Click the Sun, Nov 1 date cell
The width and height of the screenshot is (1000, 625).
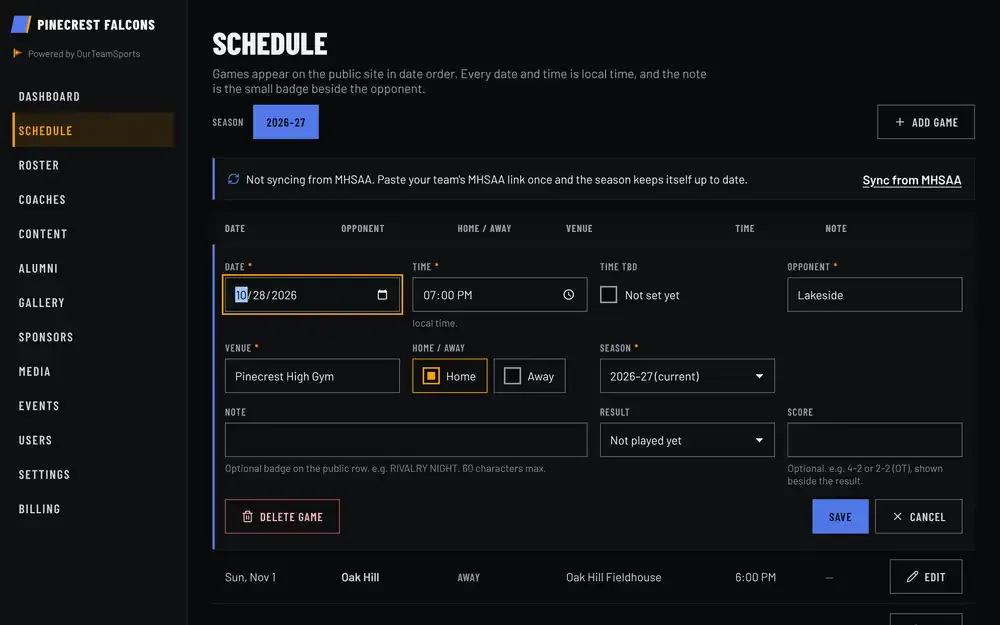pos(251,577)
